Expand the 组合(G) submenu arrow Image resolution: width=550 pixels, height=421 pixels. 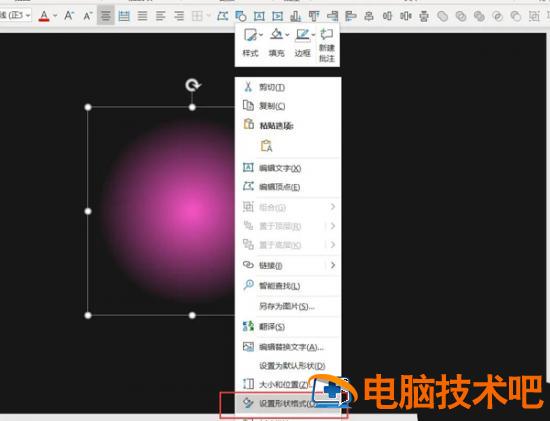(333, 207)
